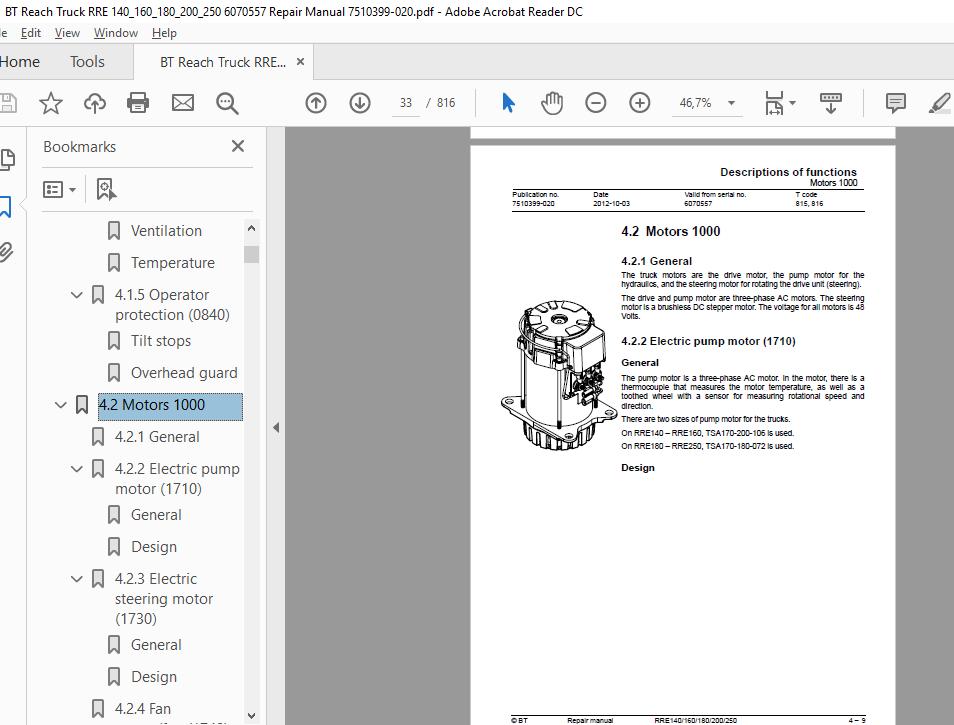Zoom in with plus button

pos(639,103)
